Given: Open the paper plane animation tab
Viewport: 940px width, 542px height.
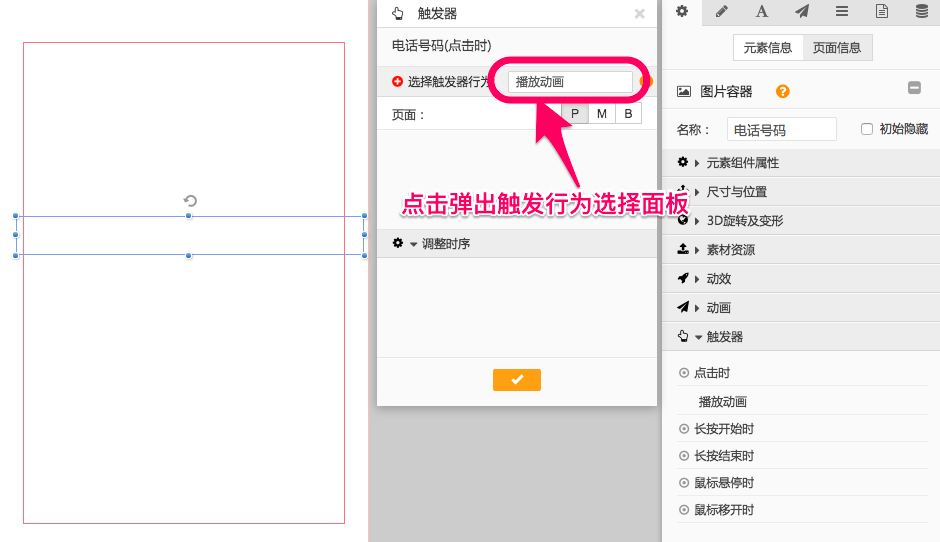Looking at the screenshot, I should coord(802,11).
